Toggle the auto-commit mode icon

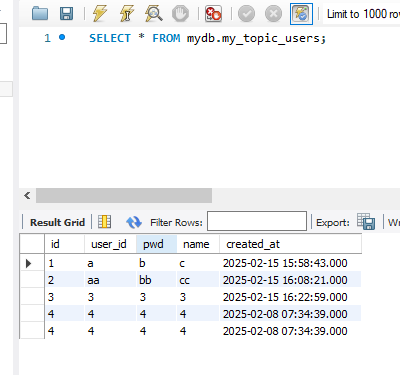pyautogui.click(x=301, y=14)
